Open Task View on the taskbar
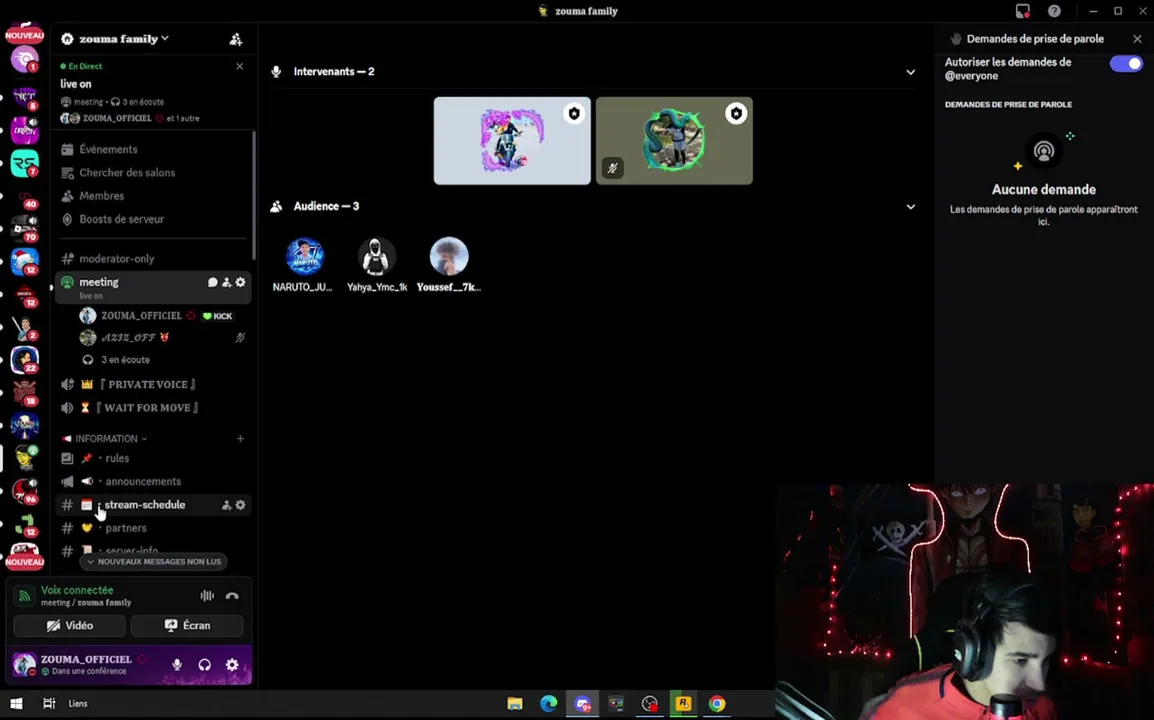This screenshot has width=1154, height=720. point(49,704)
